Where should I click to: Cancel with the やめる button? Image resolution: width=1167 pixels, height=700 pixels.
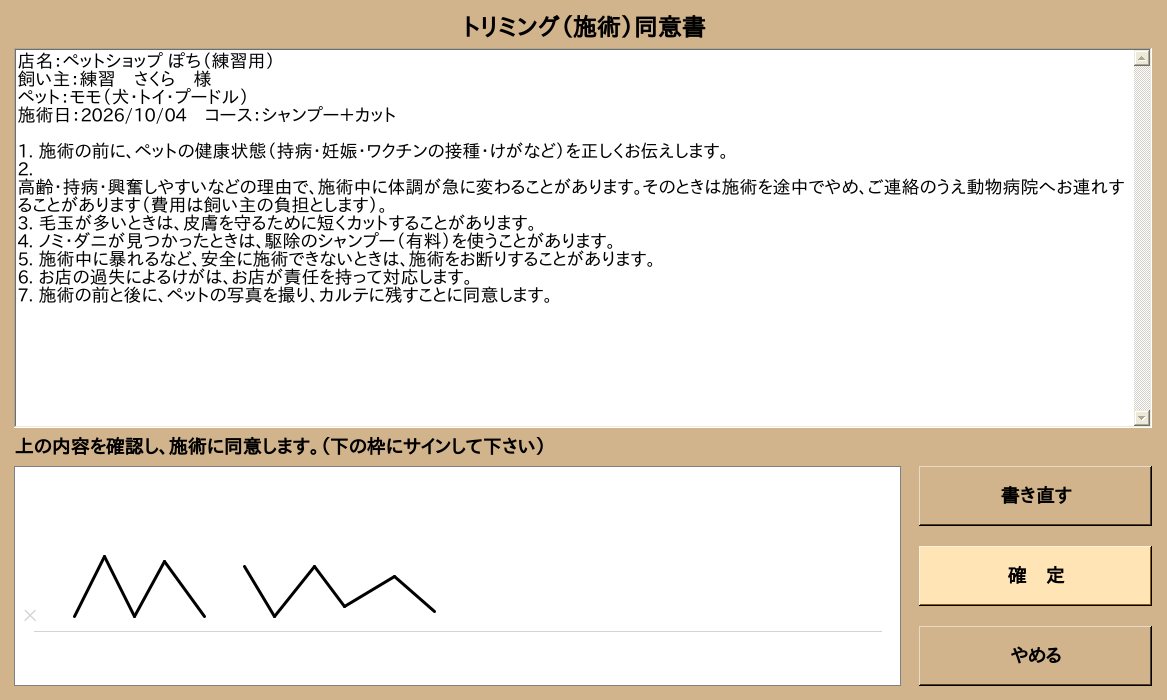pyautogui.click(x=1035, y=655)
